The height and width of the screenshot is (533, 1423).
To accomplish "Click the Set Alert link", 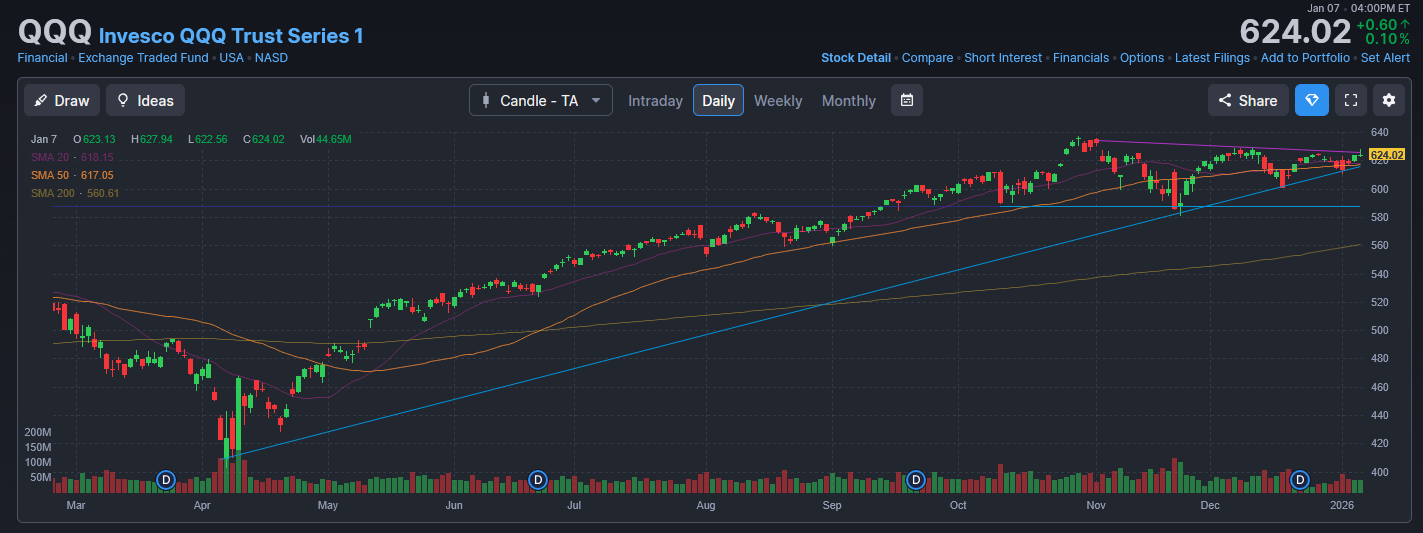I will pos(1385,58).
